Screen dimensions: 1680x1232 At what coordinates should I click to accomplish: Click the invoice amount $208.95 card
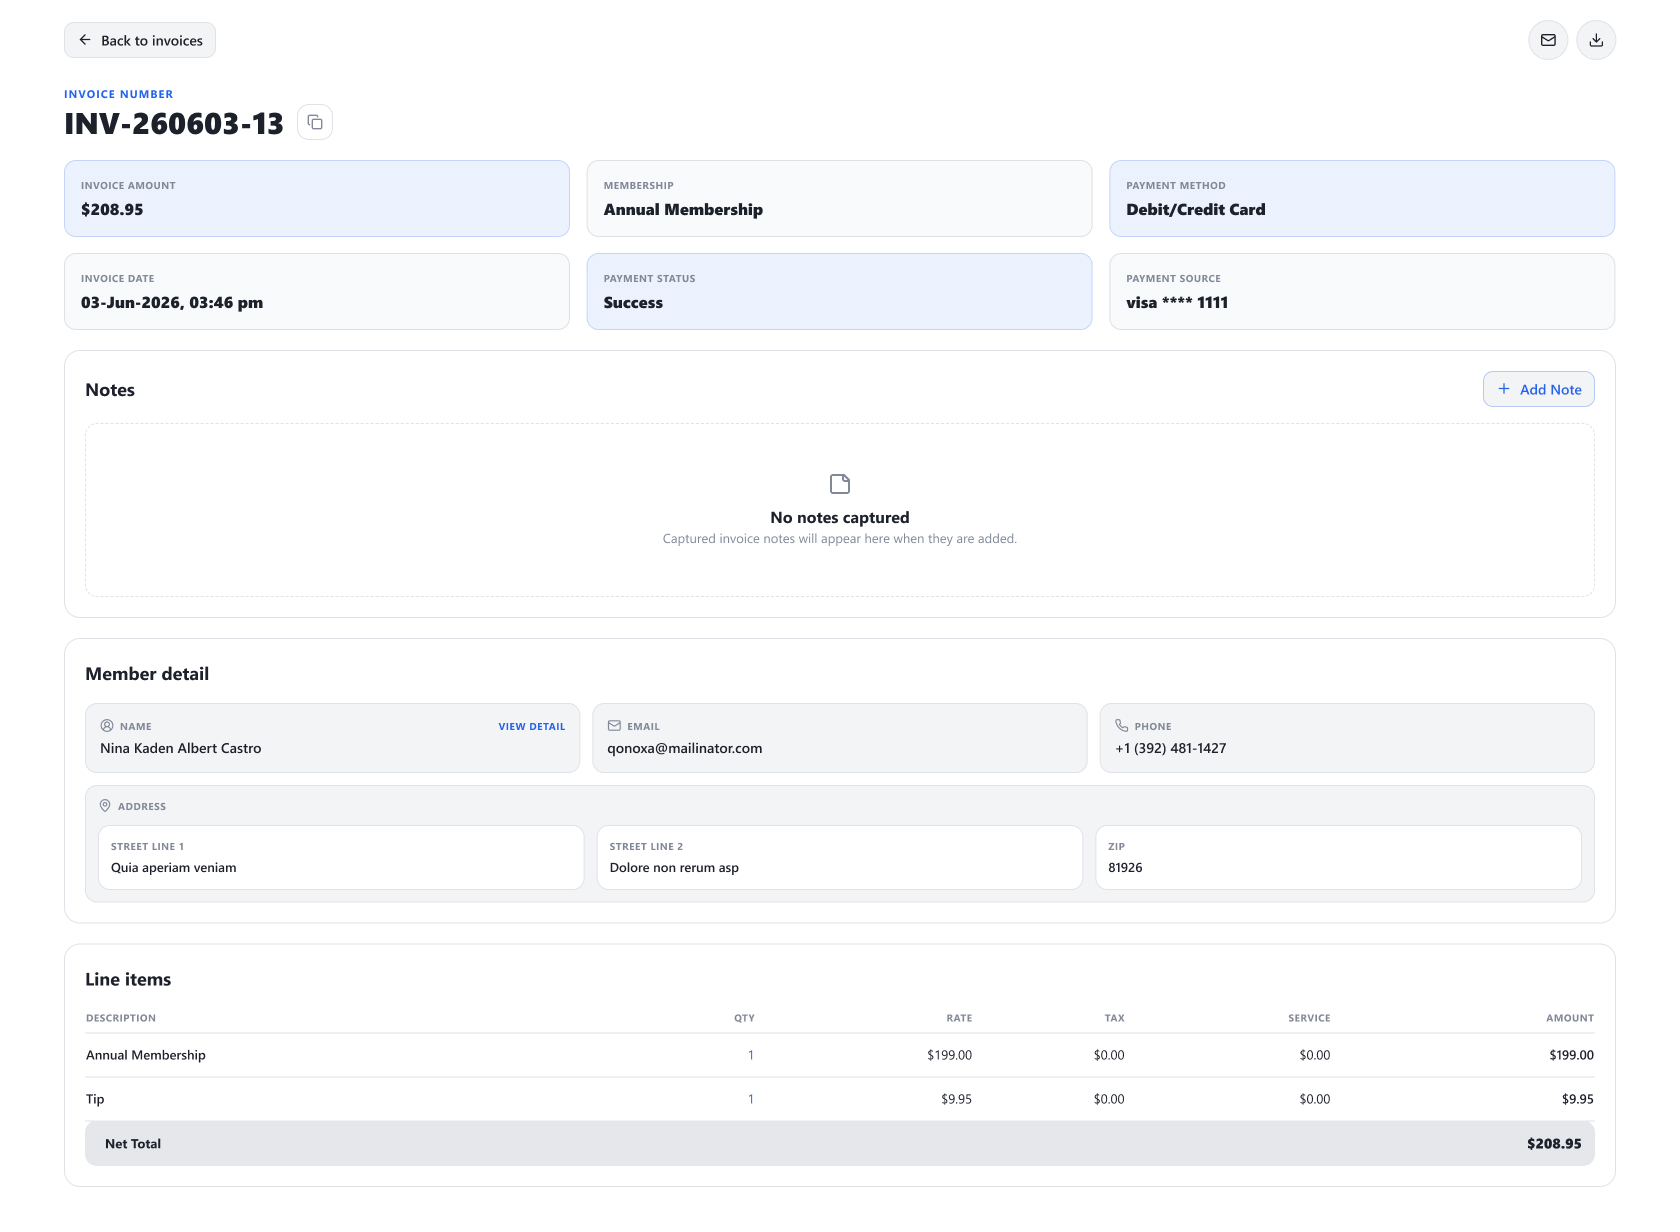[x=317, y=198]
